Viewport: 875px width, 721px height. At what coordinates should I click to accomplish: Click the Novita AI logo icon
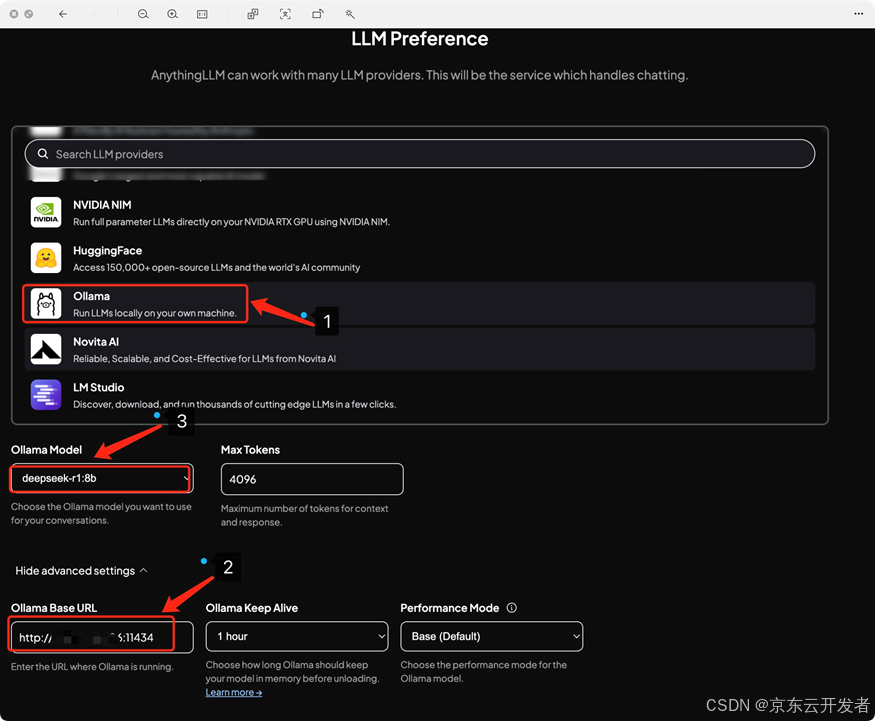(x=46, y=349)
